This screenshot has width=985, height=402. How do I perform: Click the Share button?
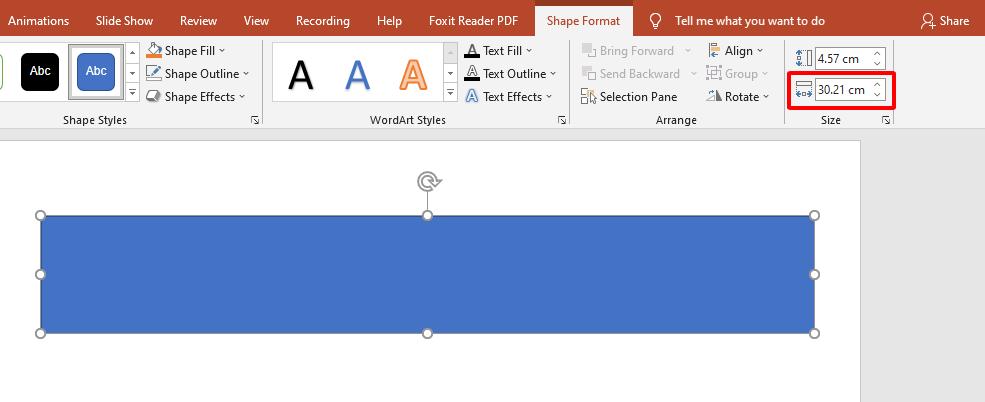pyautogui.click(x=945, y=21)
